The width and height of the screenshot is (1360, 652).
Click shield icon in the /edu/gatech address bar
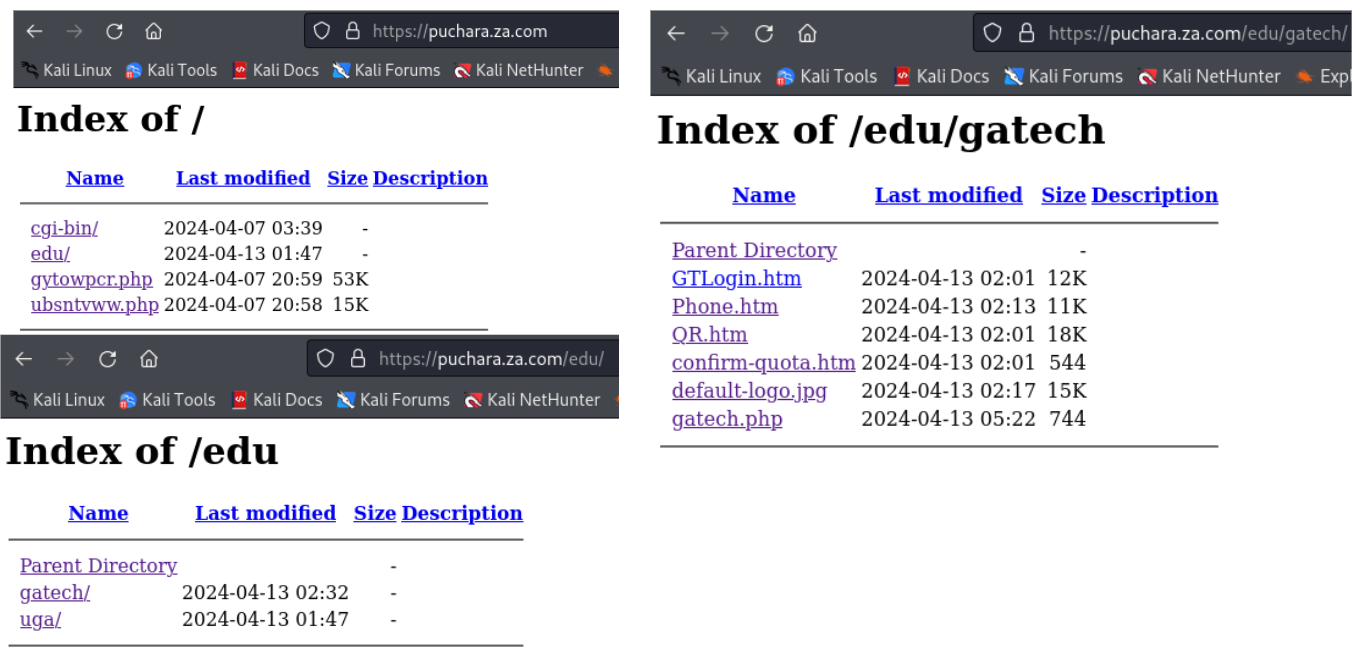992,33
